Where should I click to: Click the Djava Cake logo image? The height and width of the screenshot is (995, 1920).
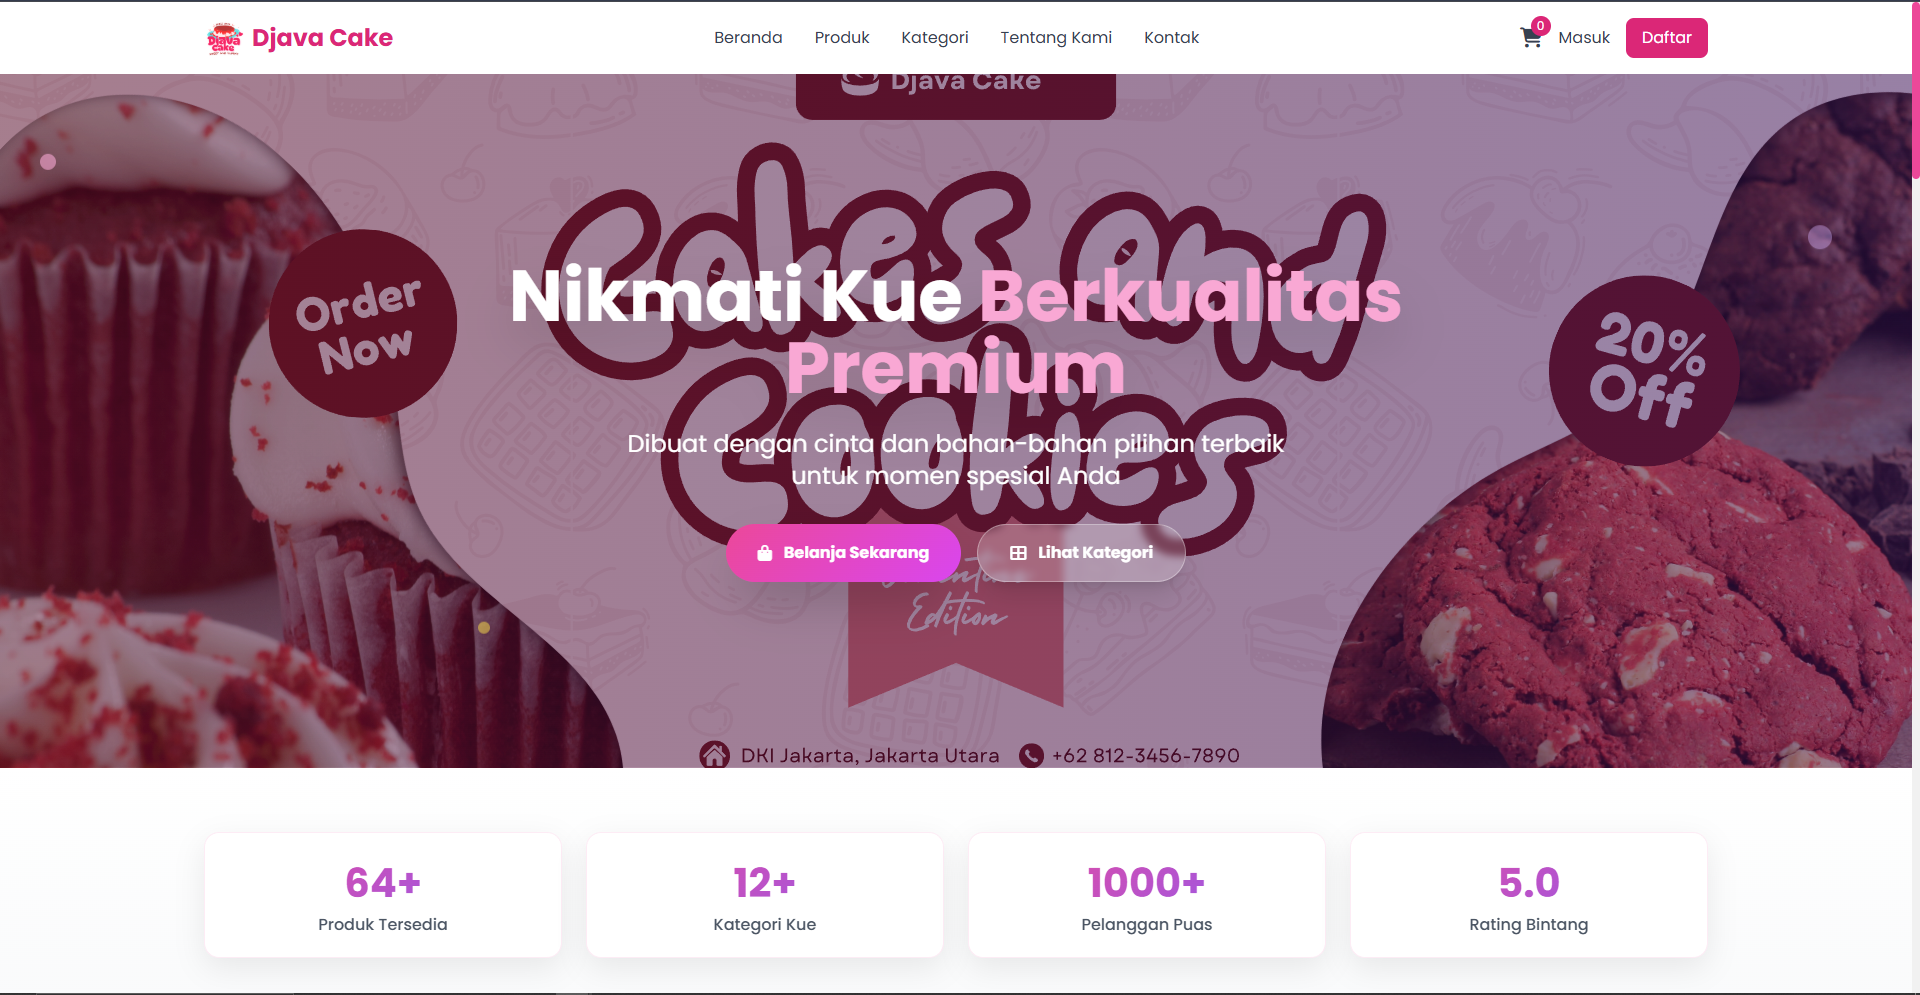pos(224,38)
